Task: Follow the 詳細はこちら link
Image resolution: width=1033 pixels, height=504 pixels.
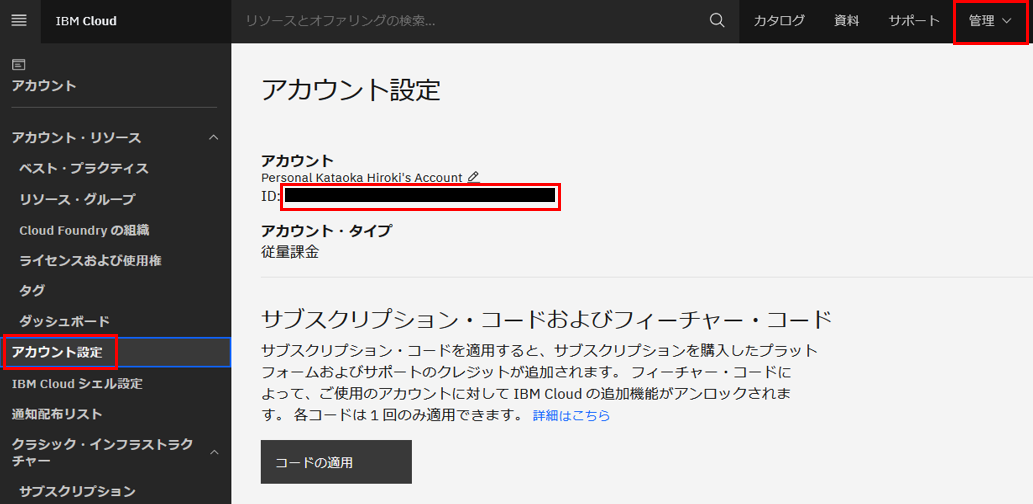Action: coord(571,416)
